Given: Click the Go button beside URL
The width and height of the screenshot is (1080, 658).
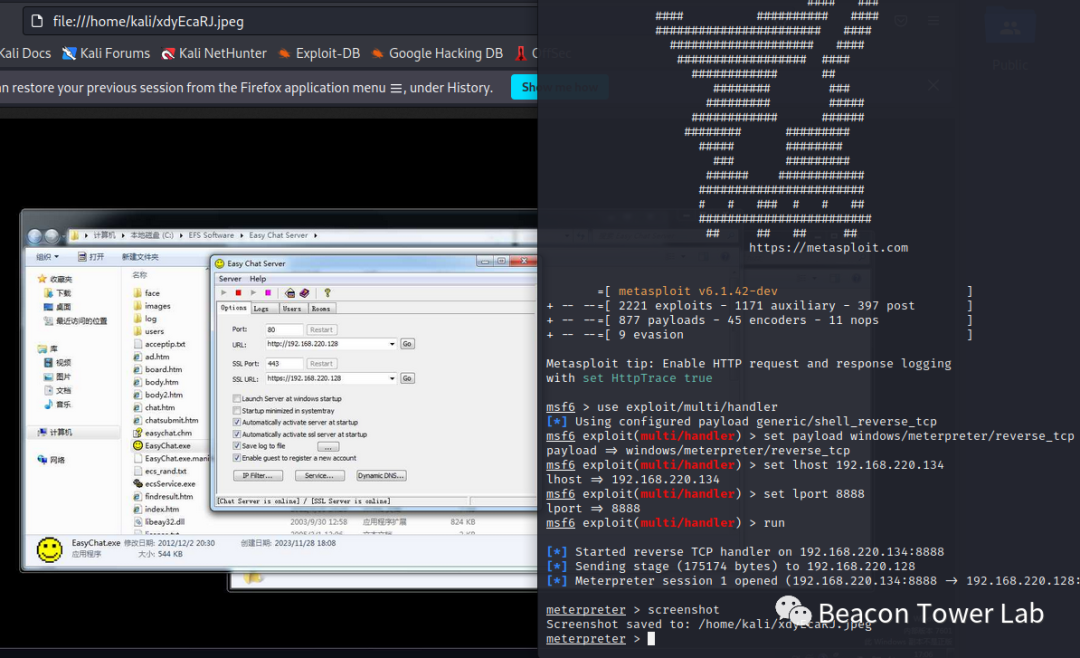Looking at the screenshot, I should (x=407, y=344).
